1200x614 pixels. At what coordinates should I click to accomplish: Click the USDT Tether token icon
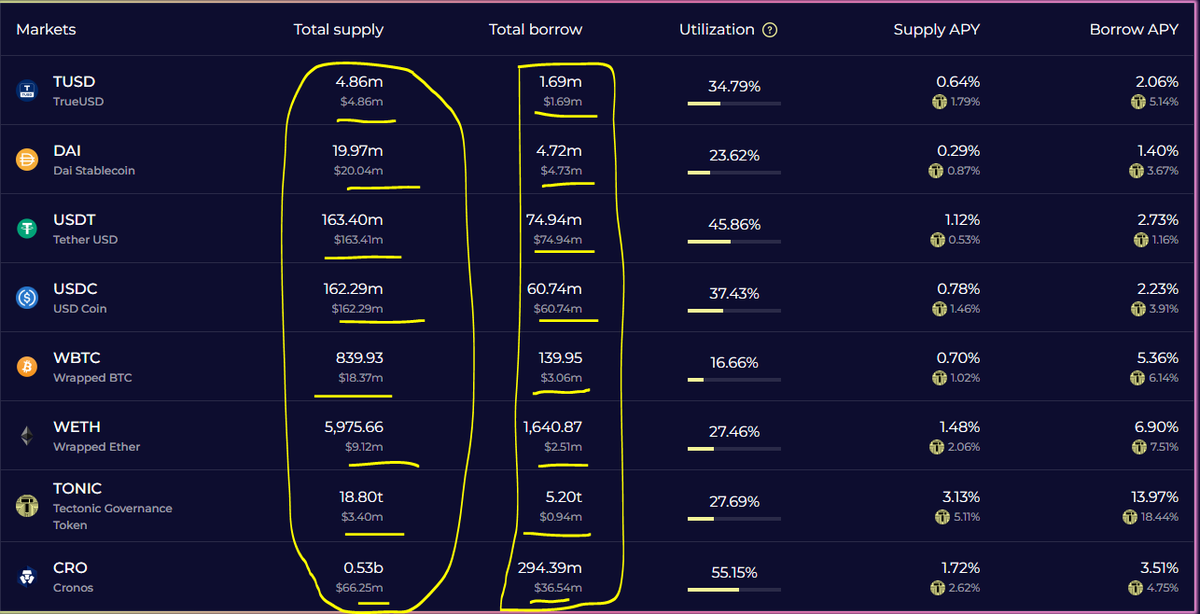[27, 229]
